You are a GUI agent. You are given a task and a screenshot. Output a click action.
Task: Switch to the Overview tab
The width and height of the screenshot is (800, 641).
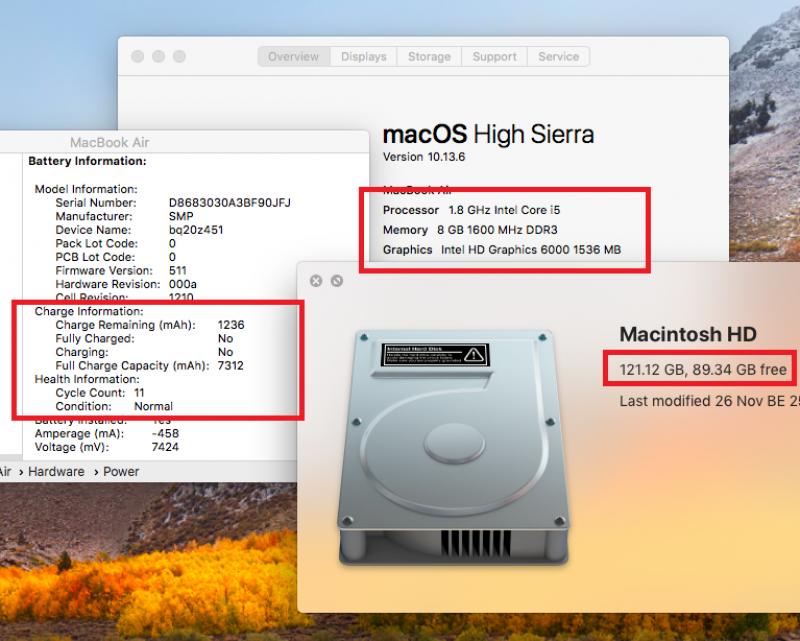point(294,57)
